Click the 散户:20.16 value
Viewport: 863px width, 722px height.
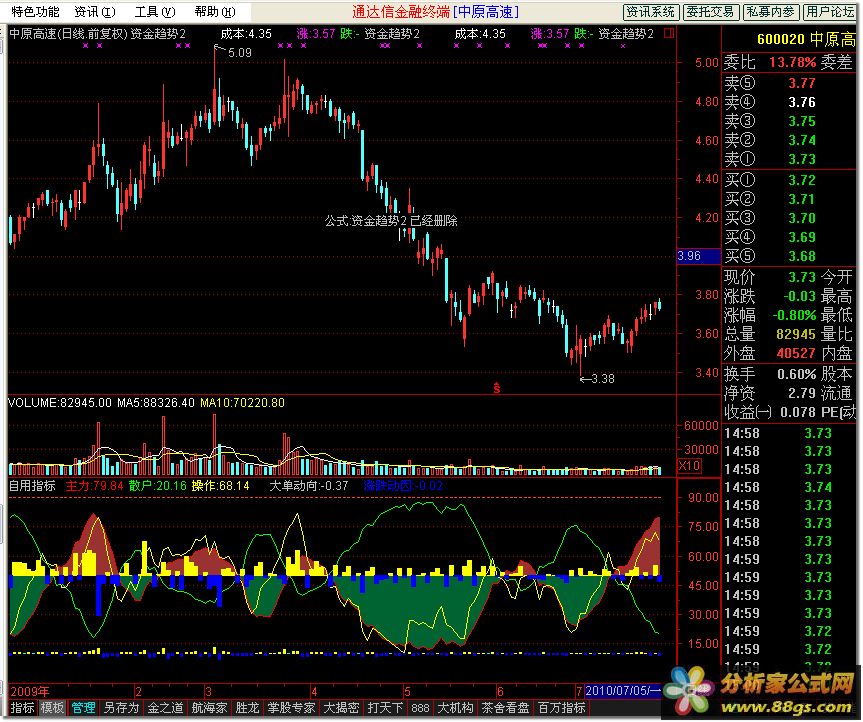(158, 486)
